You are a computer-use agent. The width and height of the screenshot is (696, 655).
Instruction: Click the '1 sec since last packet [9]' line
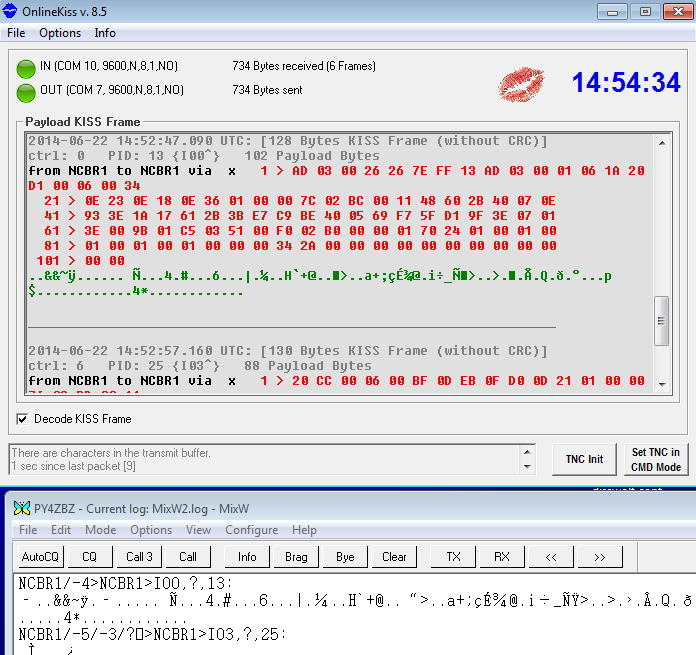pyautogui.click(x=74, y=466)
